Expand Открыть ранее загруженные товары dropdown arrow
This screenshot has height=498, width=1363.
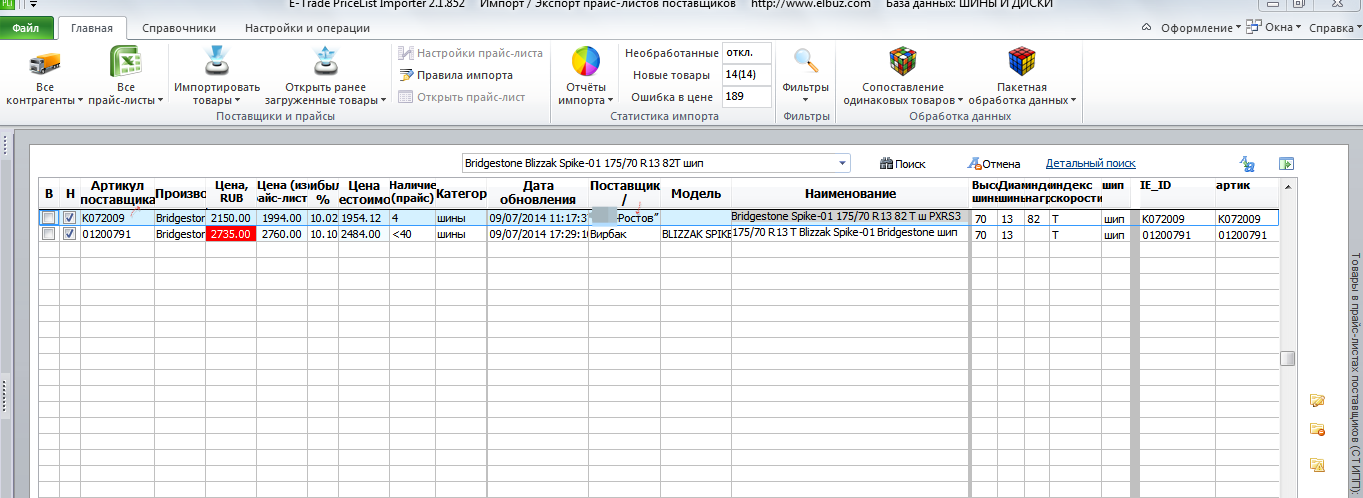[x=384, y=101]
